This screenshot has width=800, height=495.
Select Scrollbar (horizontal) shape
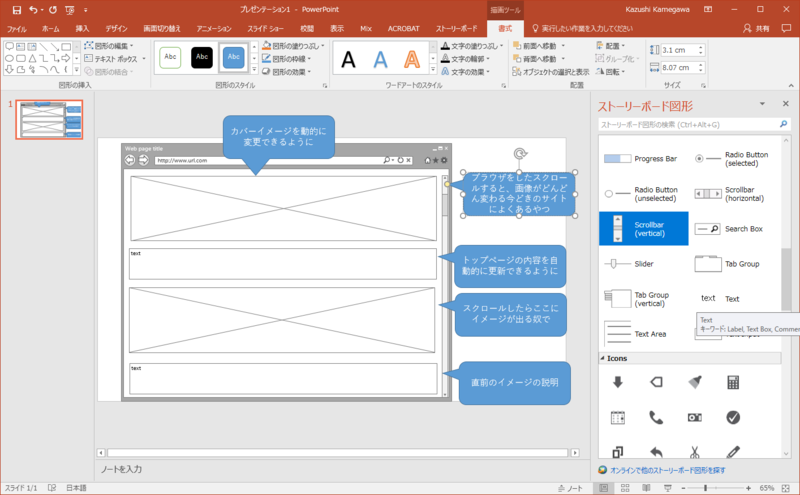pos(735,194)
